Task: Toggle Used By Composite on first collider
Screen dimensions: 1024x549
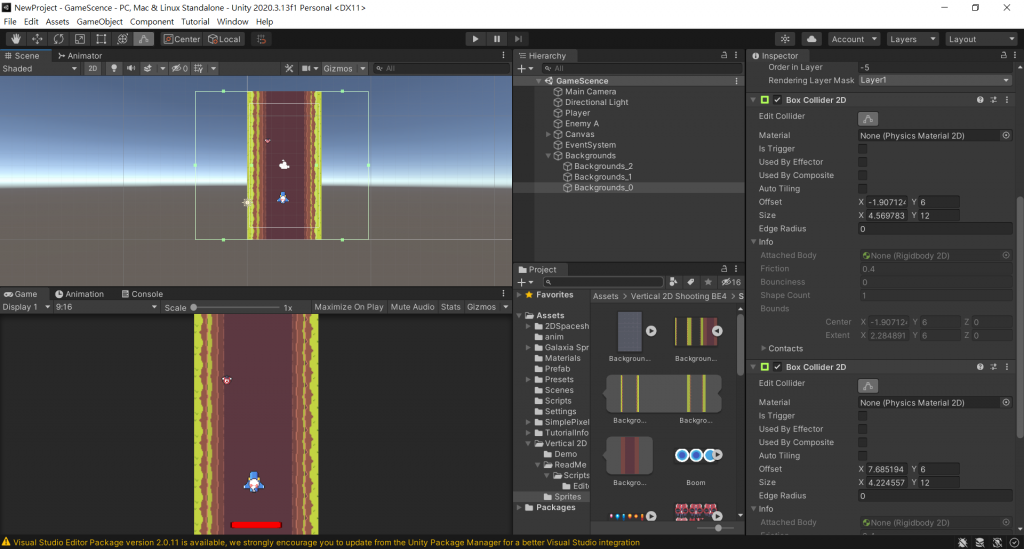Action: click(x=863, y=175)
